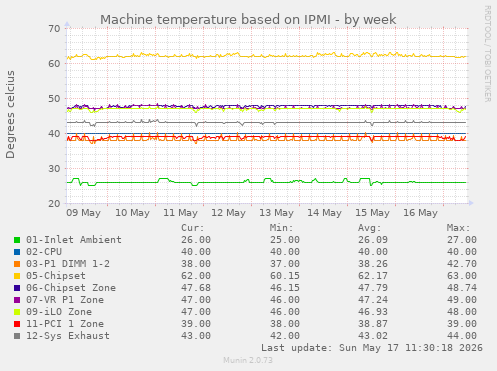Click the blue 02-CPU legend swatch
Image resolution: width=497 pixels, height=371 pixels.
tap(17, 252)
